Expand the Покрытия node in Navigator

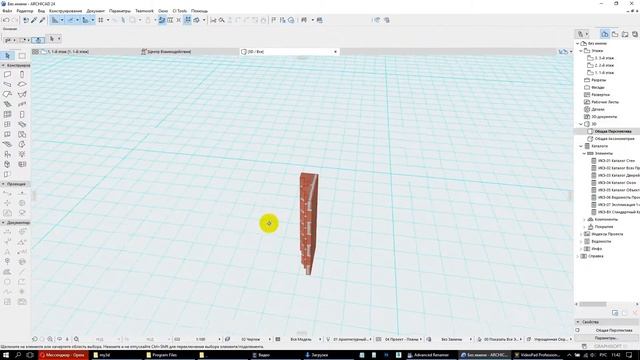point(584,227)
